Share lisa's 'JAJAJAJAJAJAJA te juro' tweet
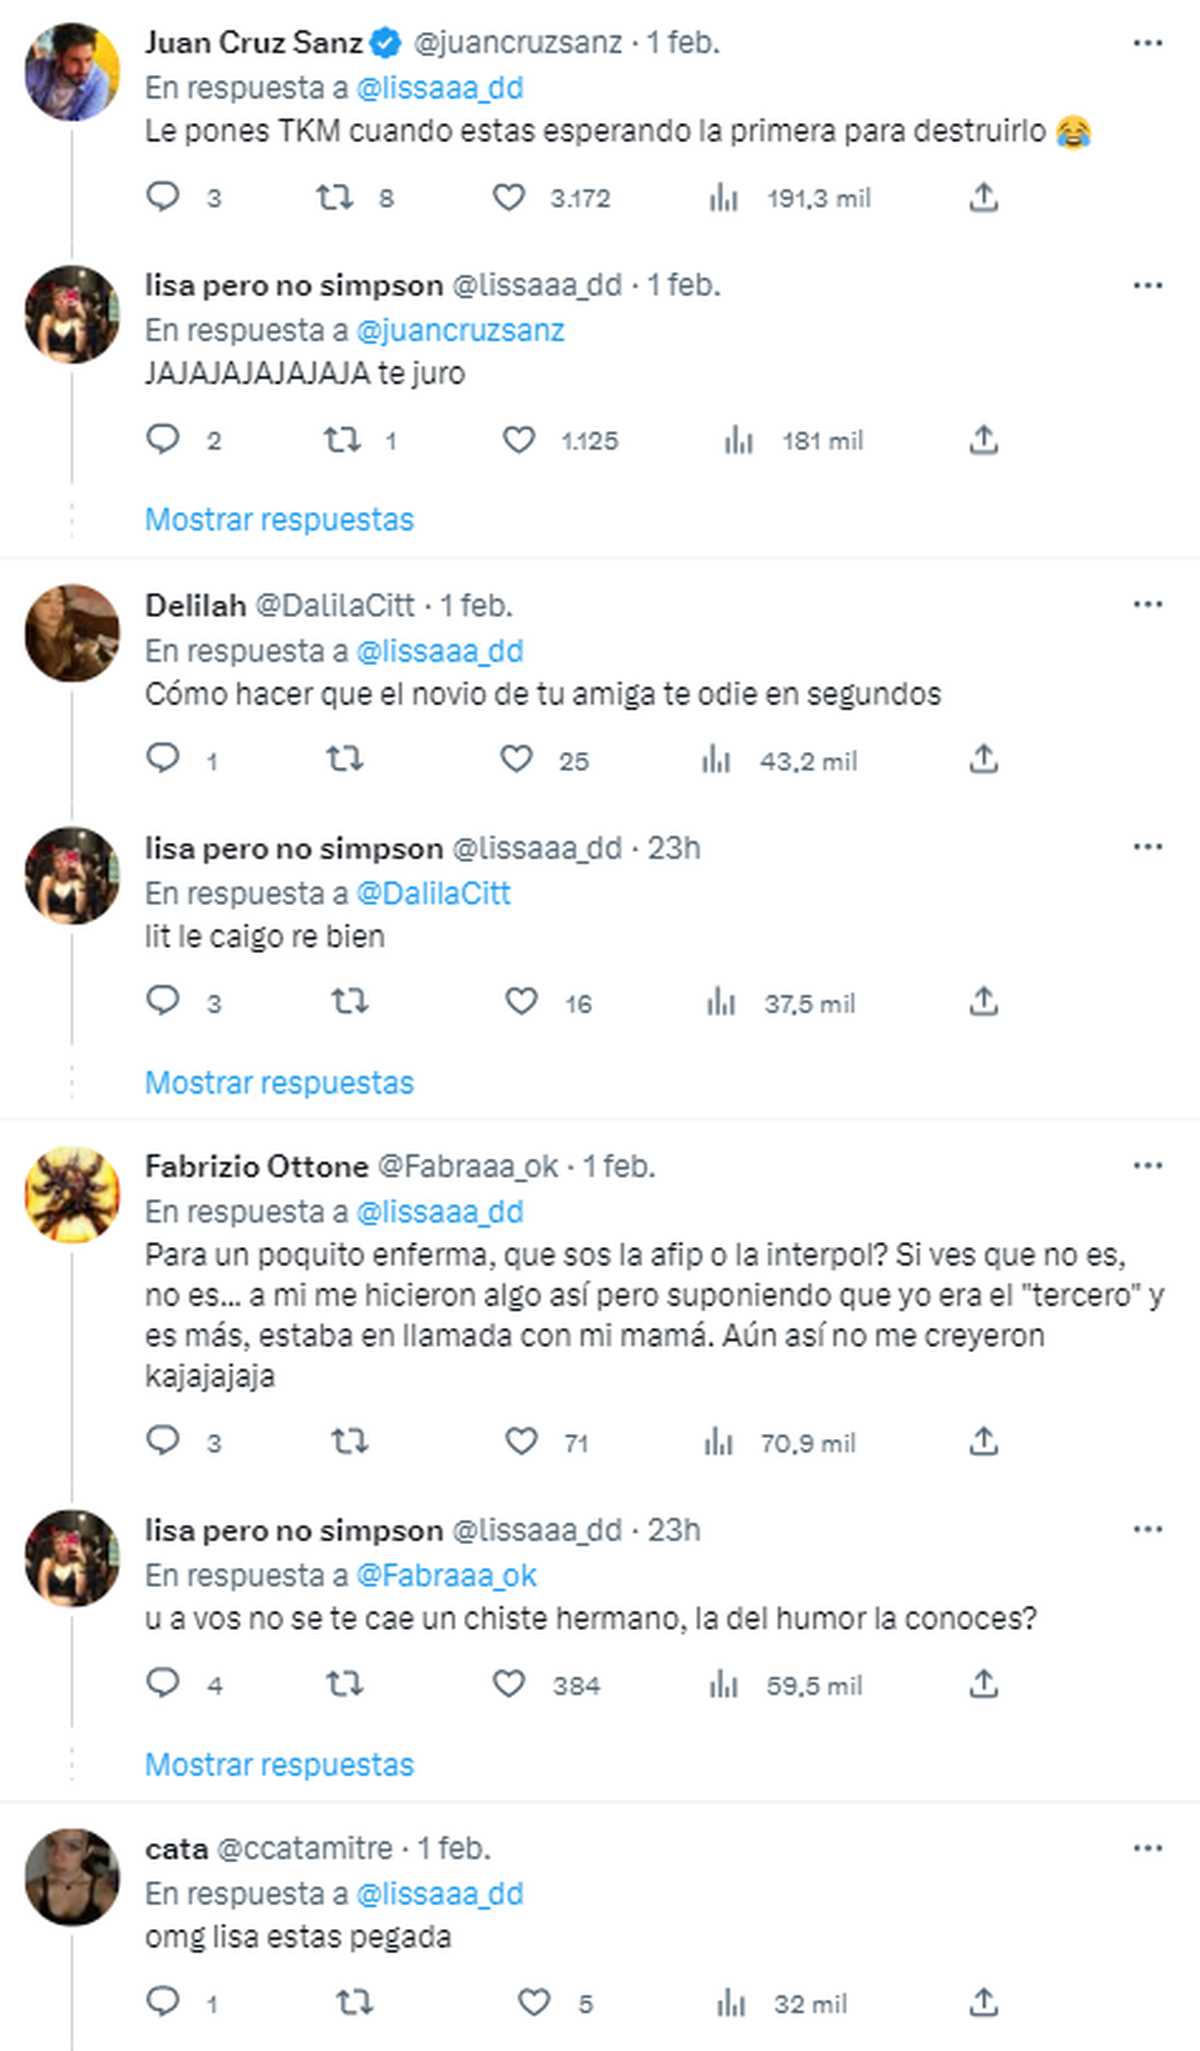 point(983,440)
